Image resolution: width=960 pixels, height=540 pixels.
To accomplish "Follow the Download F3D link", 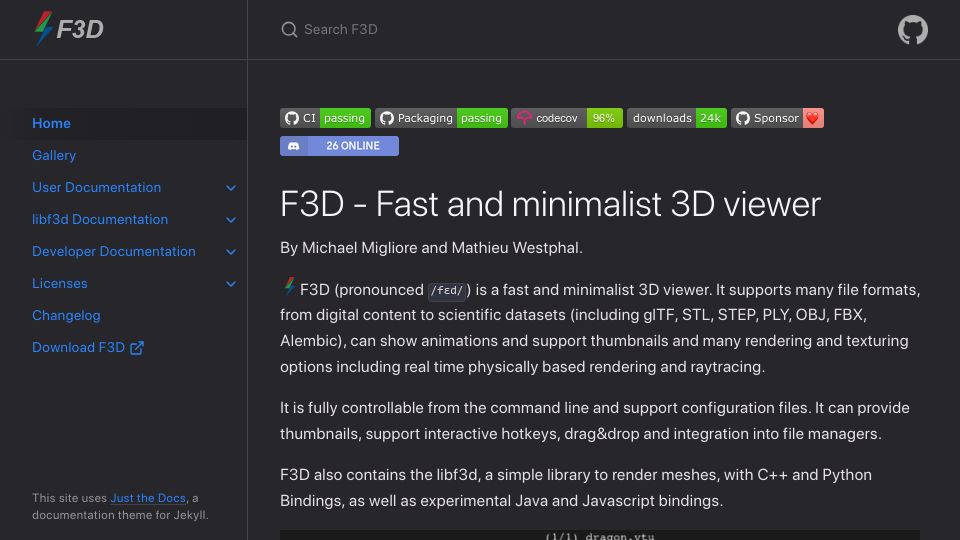I will 88,347.
